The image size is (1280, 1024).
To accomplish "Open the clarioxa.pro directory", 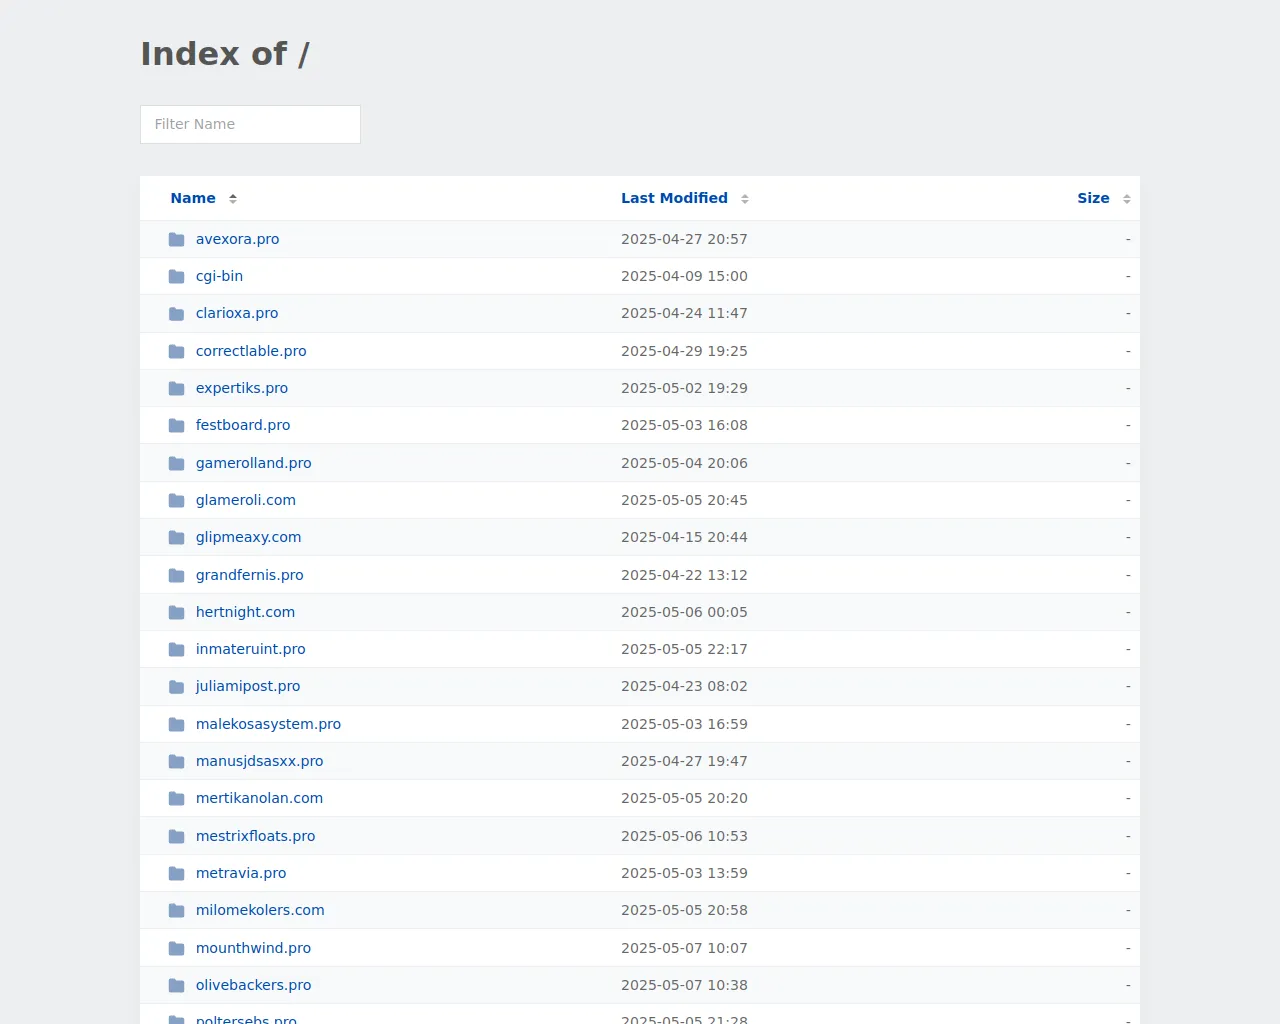I will tap(237, 313).
